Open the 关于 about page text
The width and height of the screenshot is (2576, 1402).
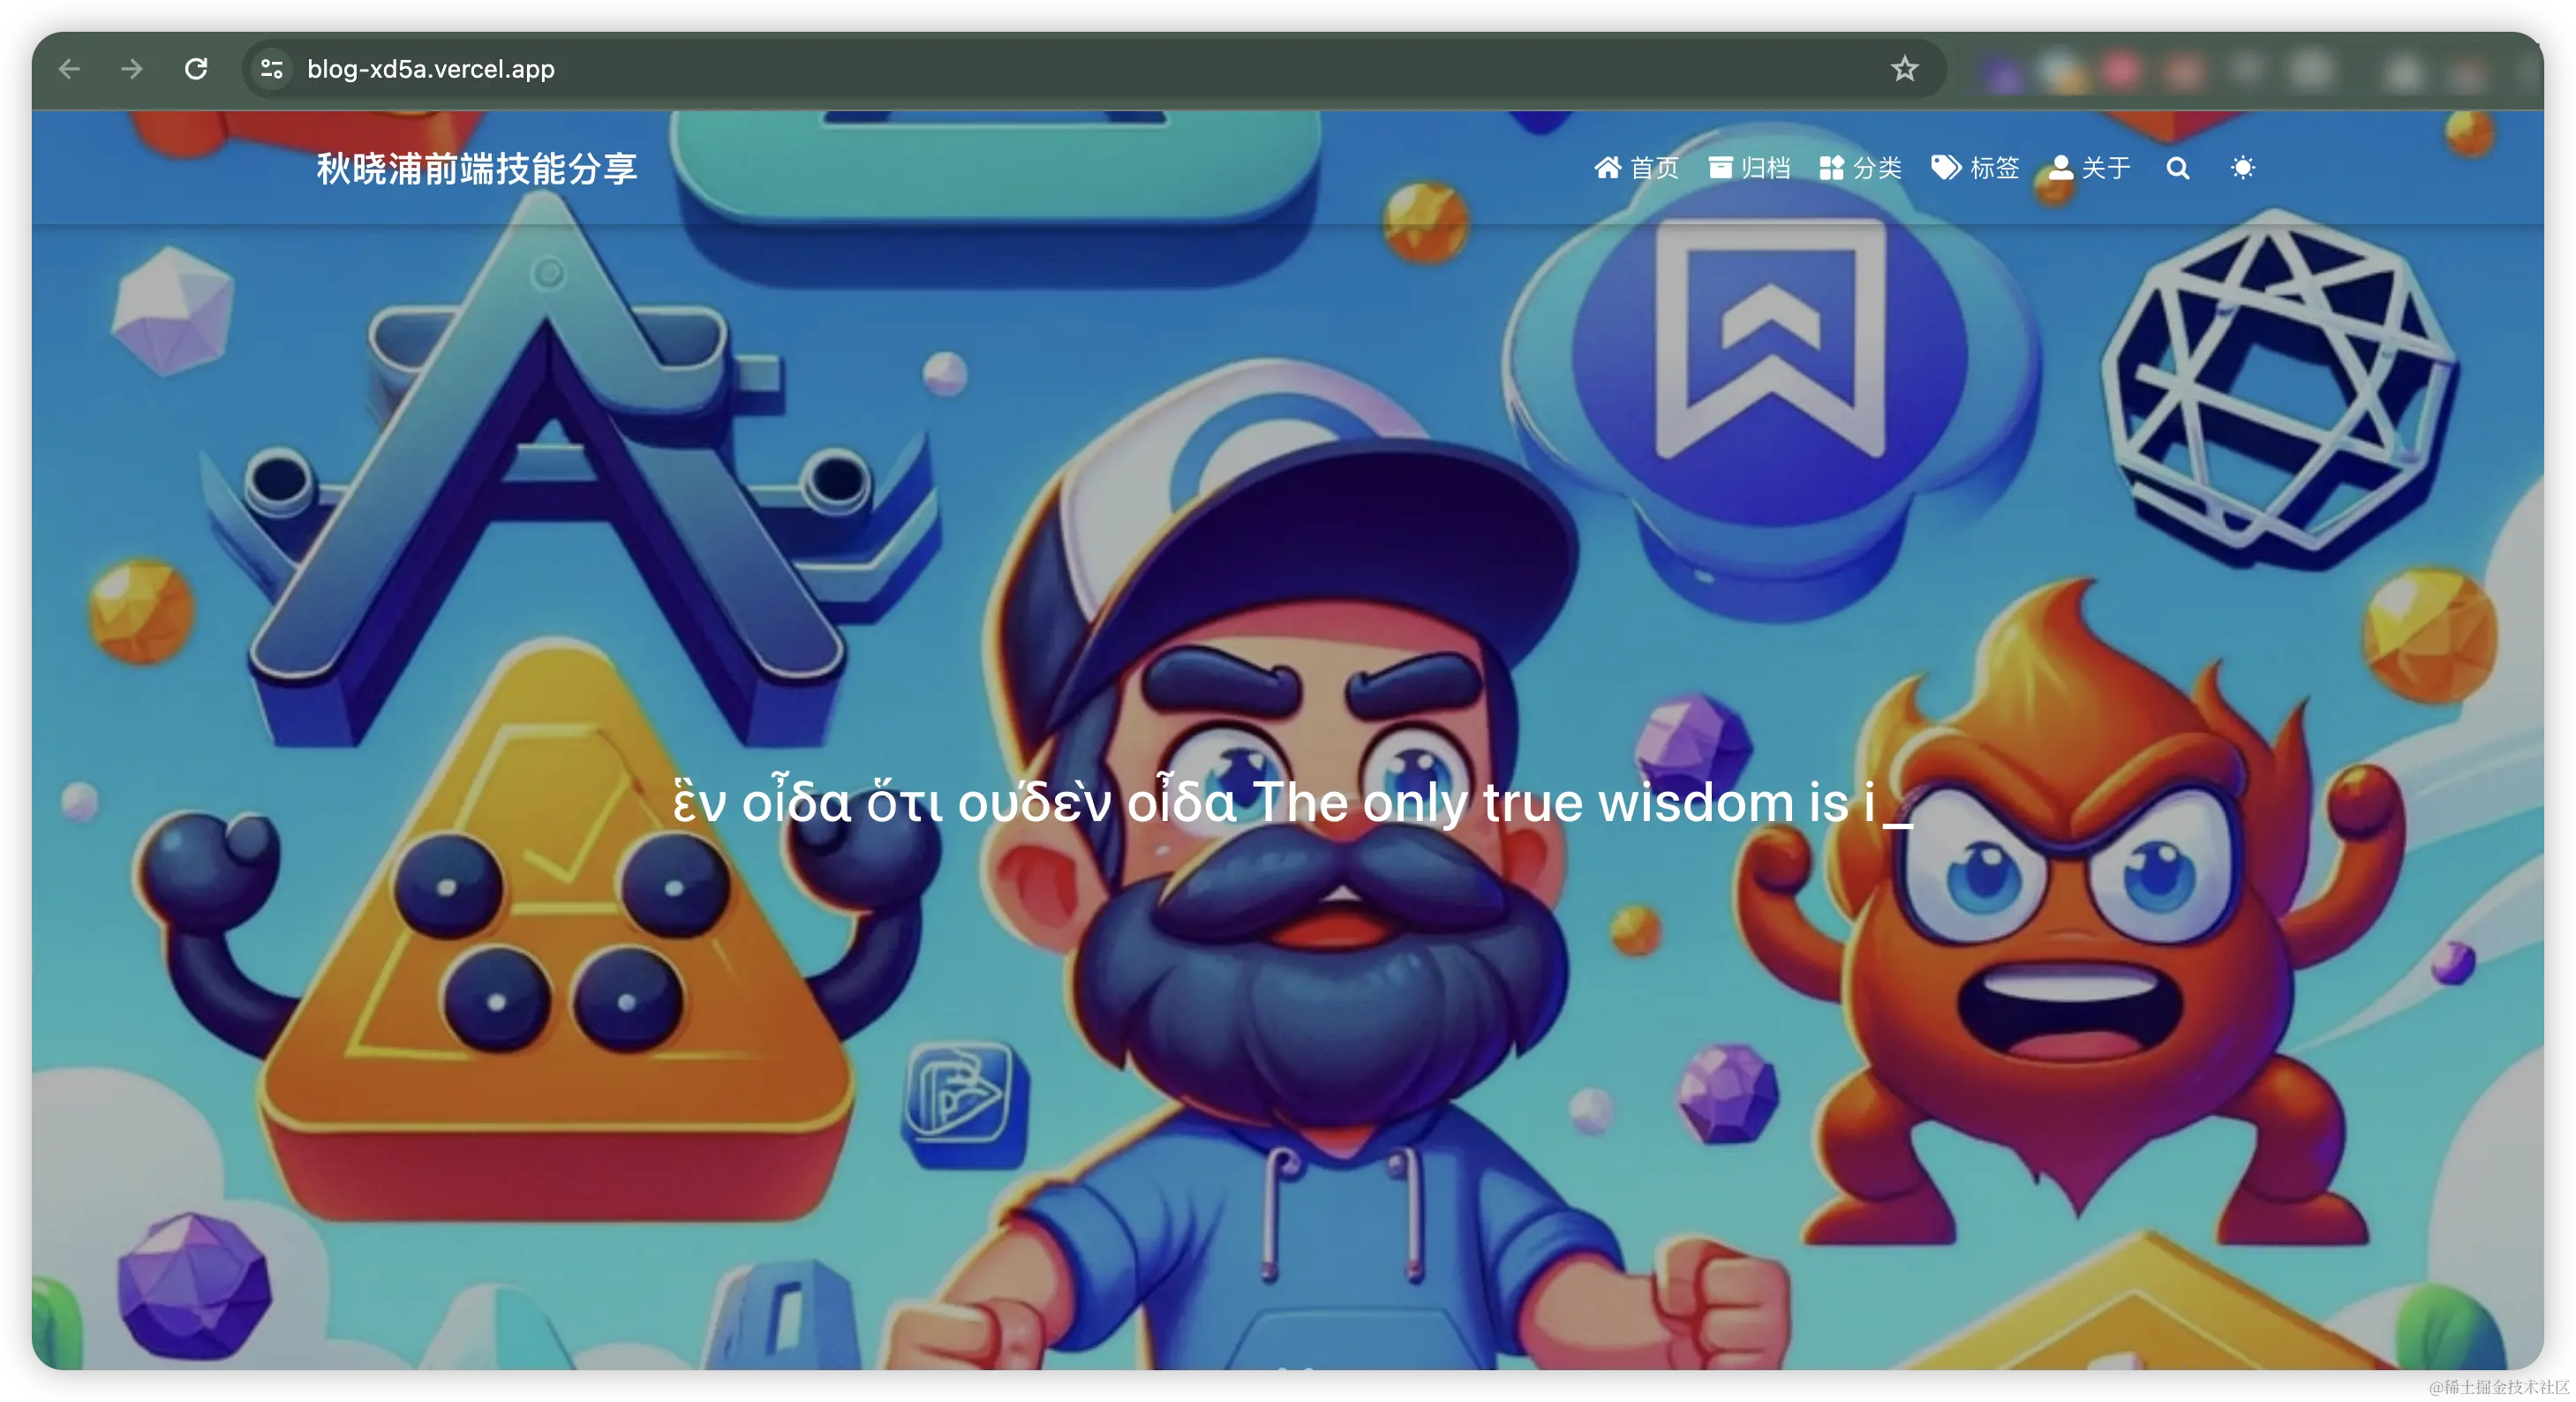point(2106,168)
